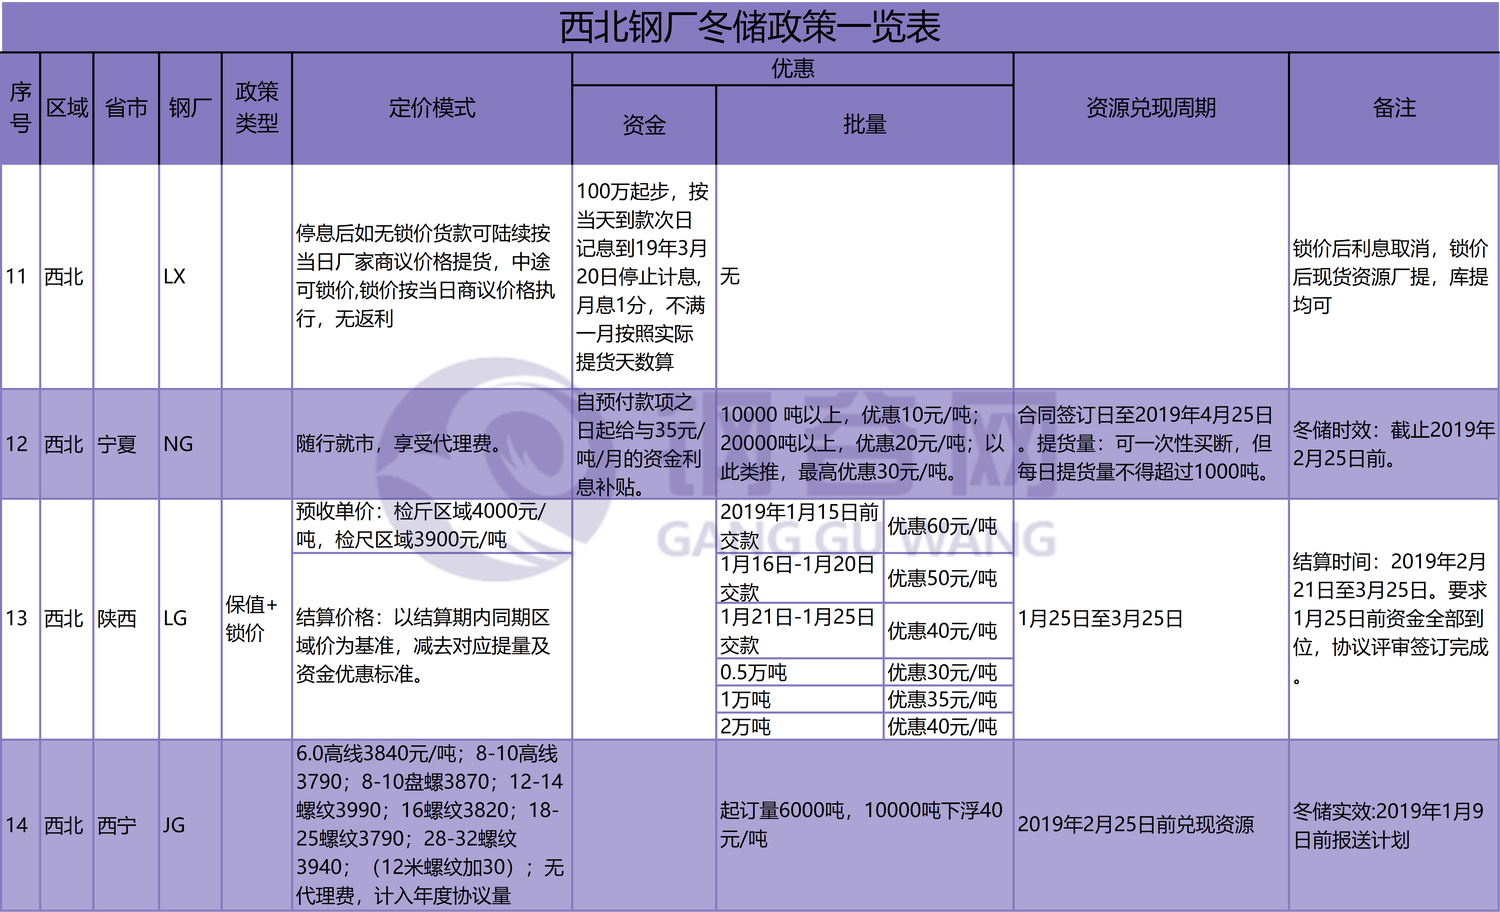Select the 省市 column header

[126, 108]
